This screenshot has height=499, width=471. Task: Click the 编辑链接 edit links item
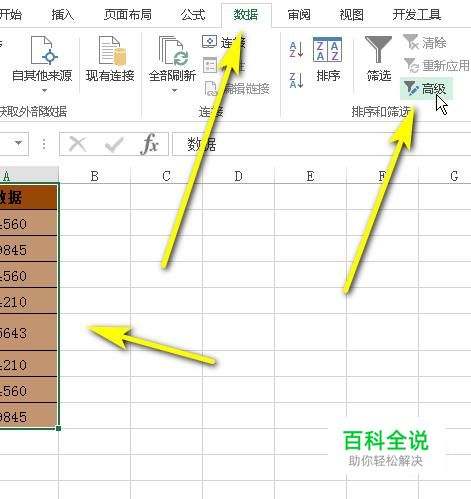tap(237, 89)
